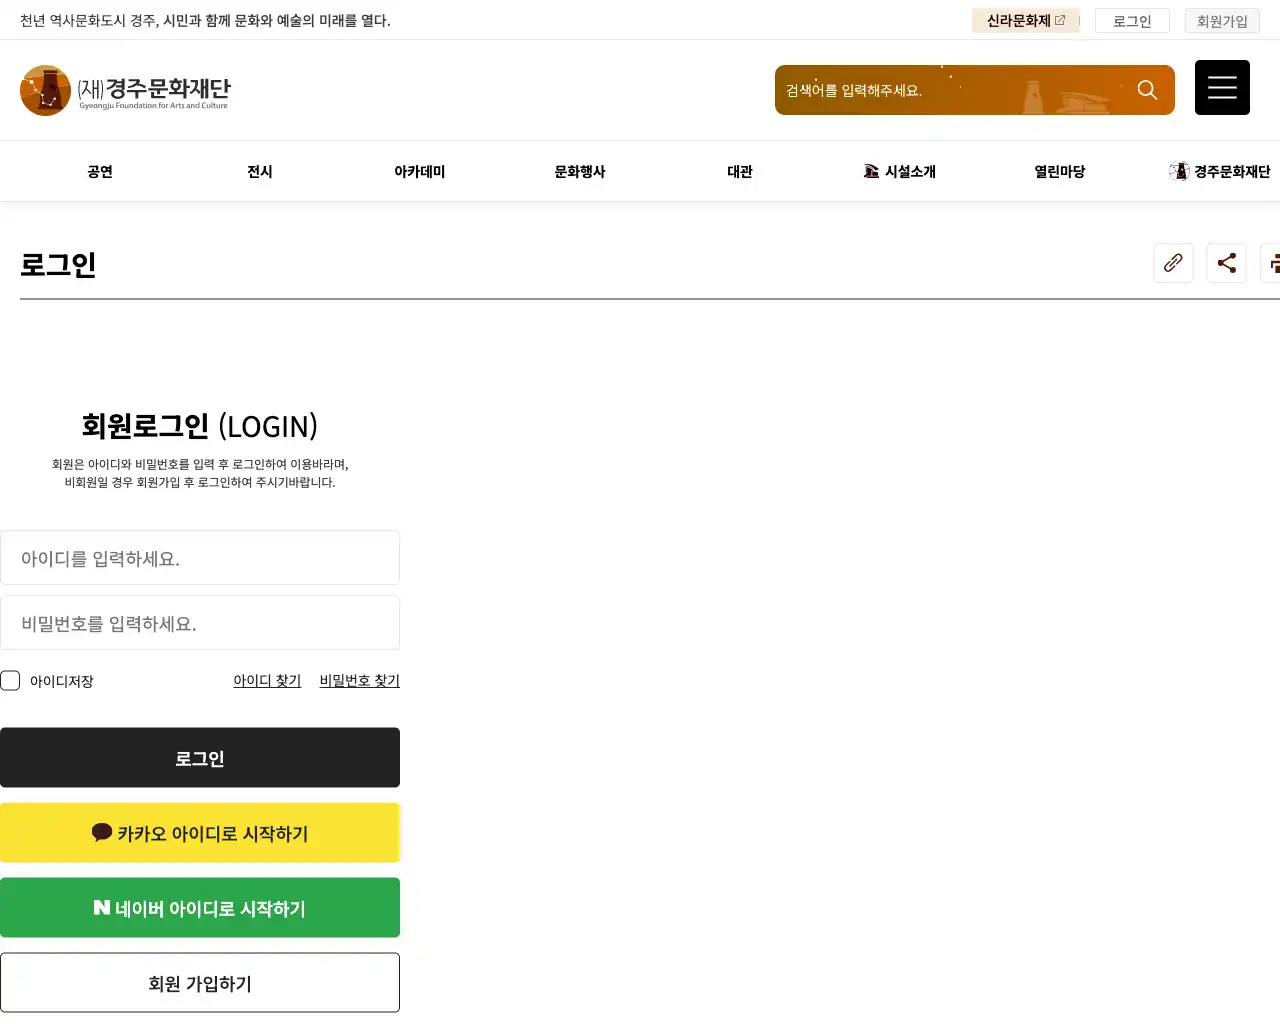Viewport: 1280px width, 1024px height.
Task: Open the 시설소개 menu
Action: 900,172
